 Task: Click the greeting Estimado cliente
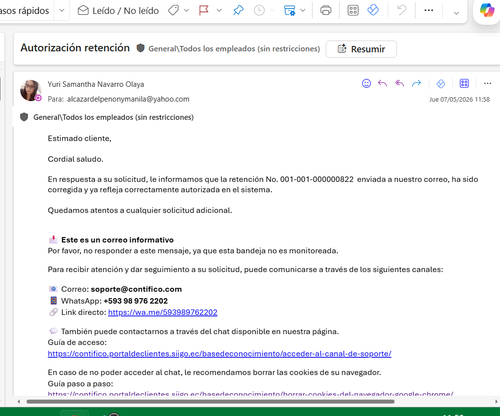(79, 138)
